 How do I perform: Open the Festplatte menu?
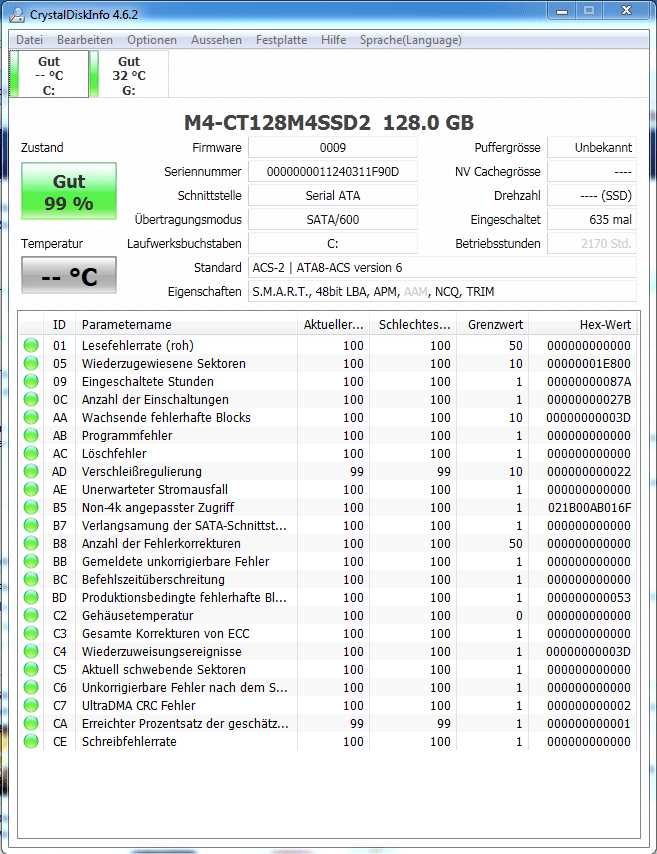[282, 40]
